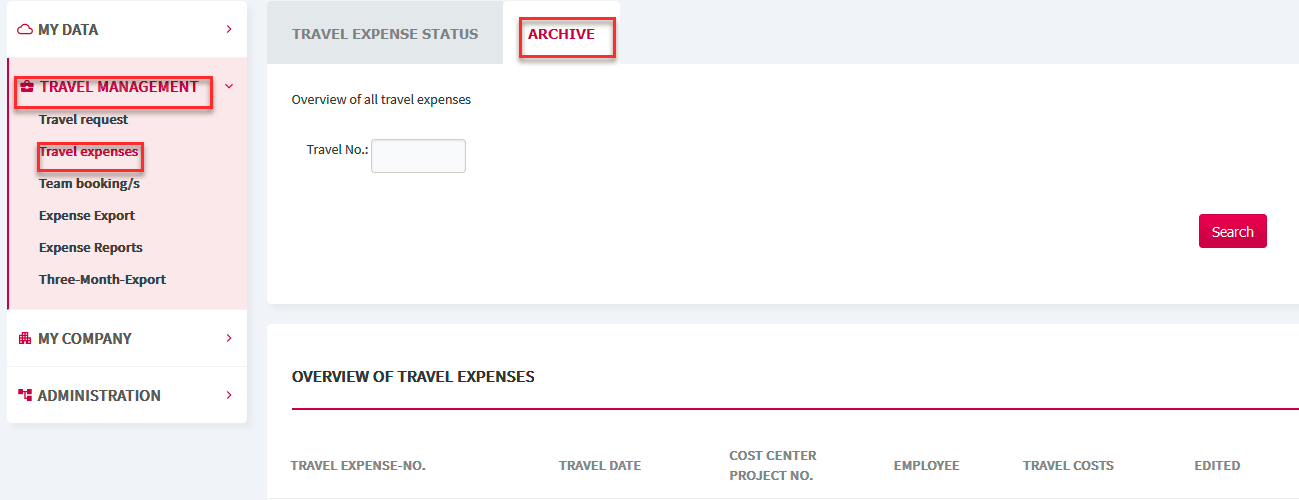Click the cloud icon beside My Data
The height and width of the screenshot is (500, 1299).
coord(25,30)
